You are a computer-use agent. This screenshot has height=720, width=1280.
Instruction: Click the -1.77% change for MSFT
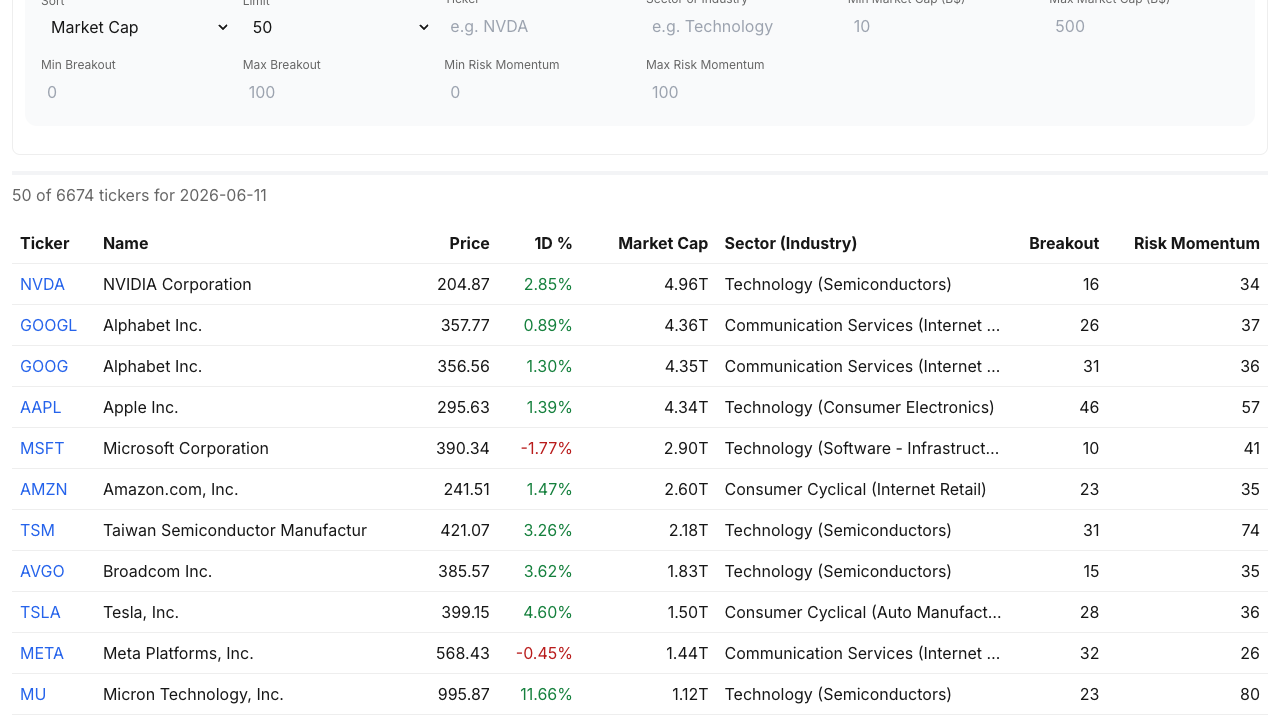546,448
